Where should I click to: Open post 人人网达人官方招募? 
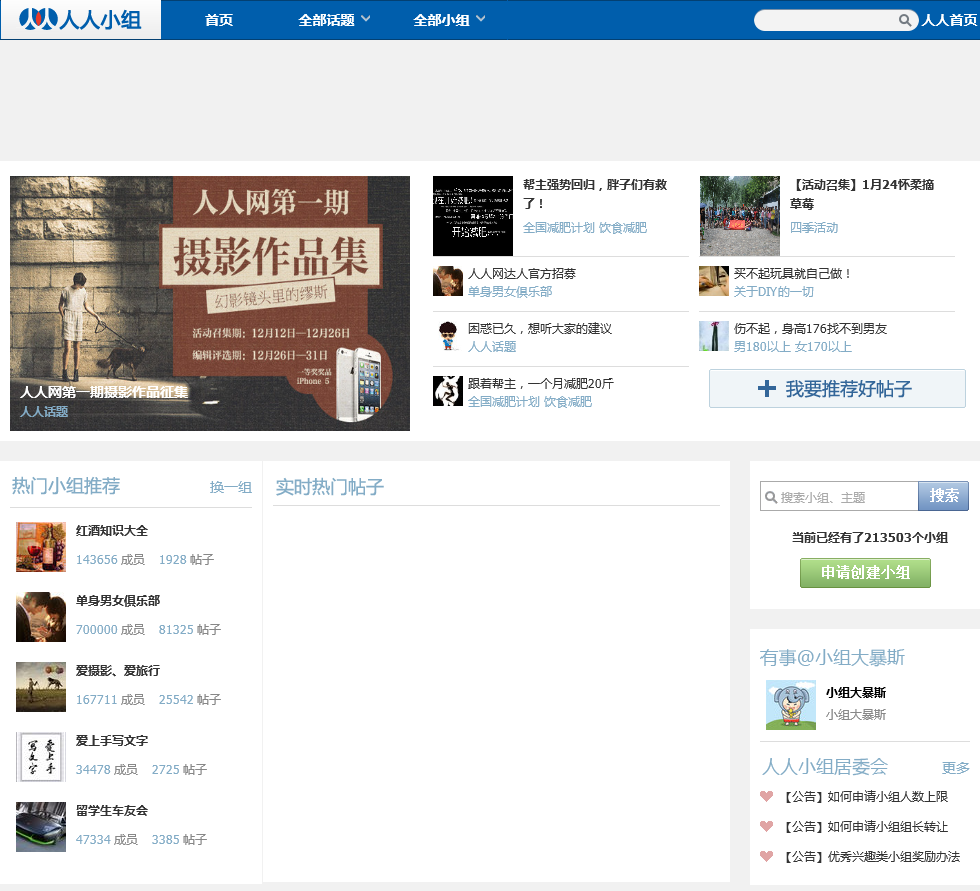pos(522,274)
